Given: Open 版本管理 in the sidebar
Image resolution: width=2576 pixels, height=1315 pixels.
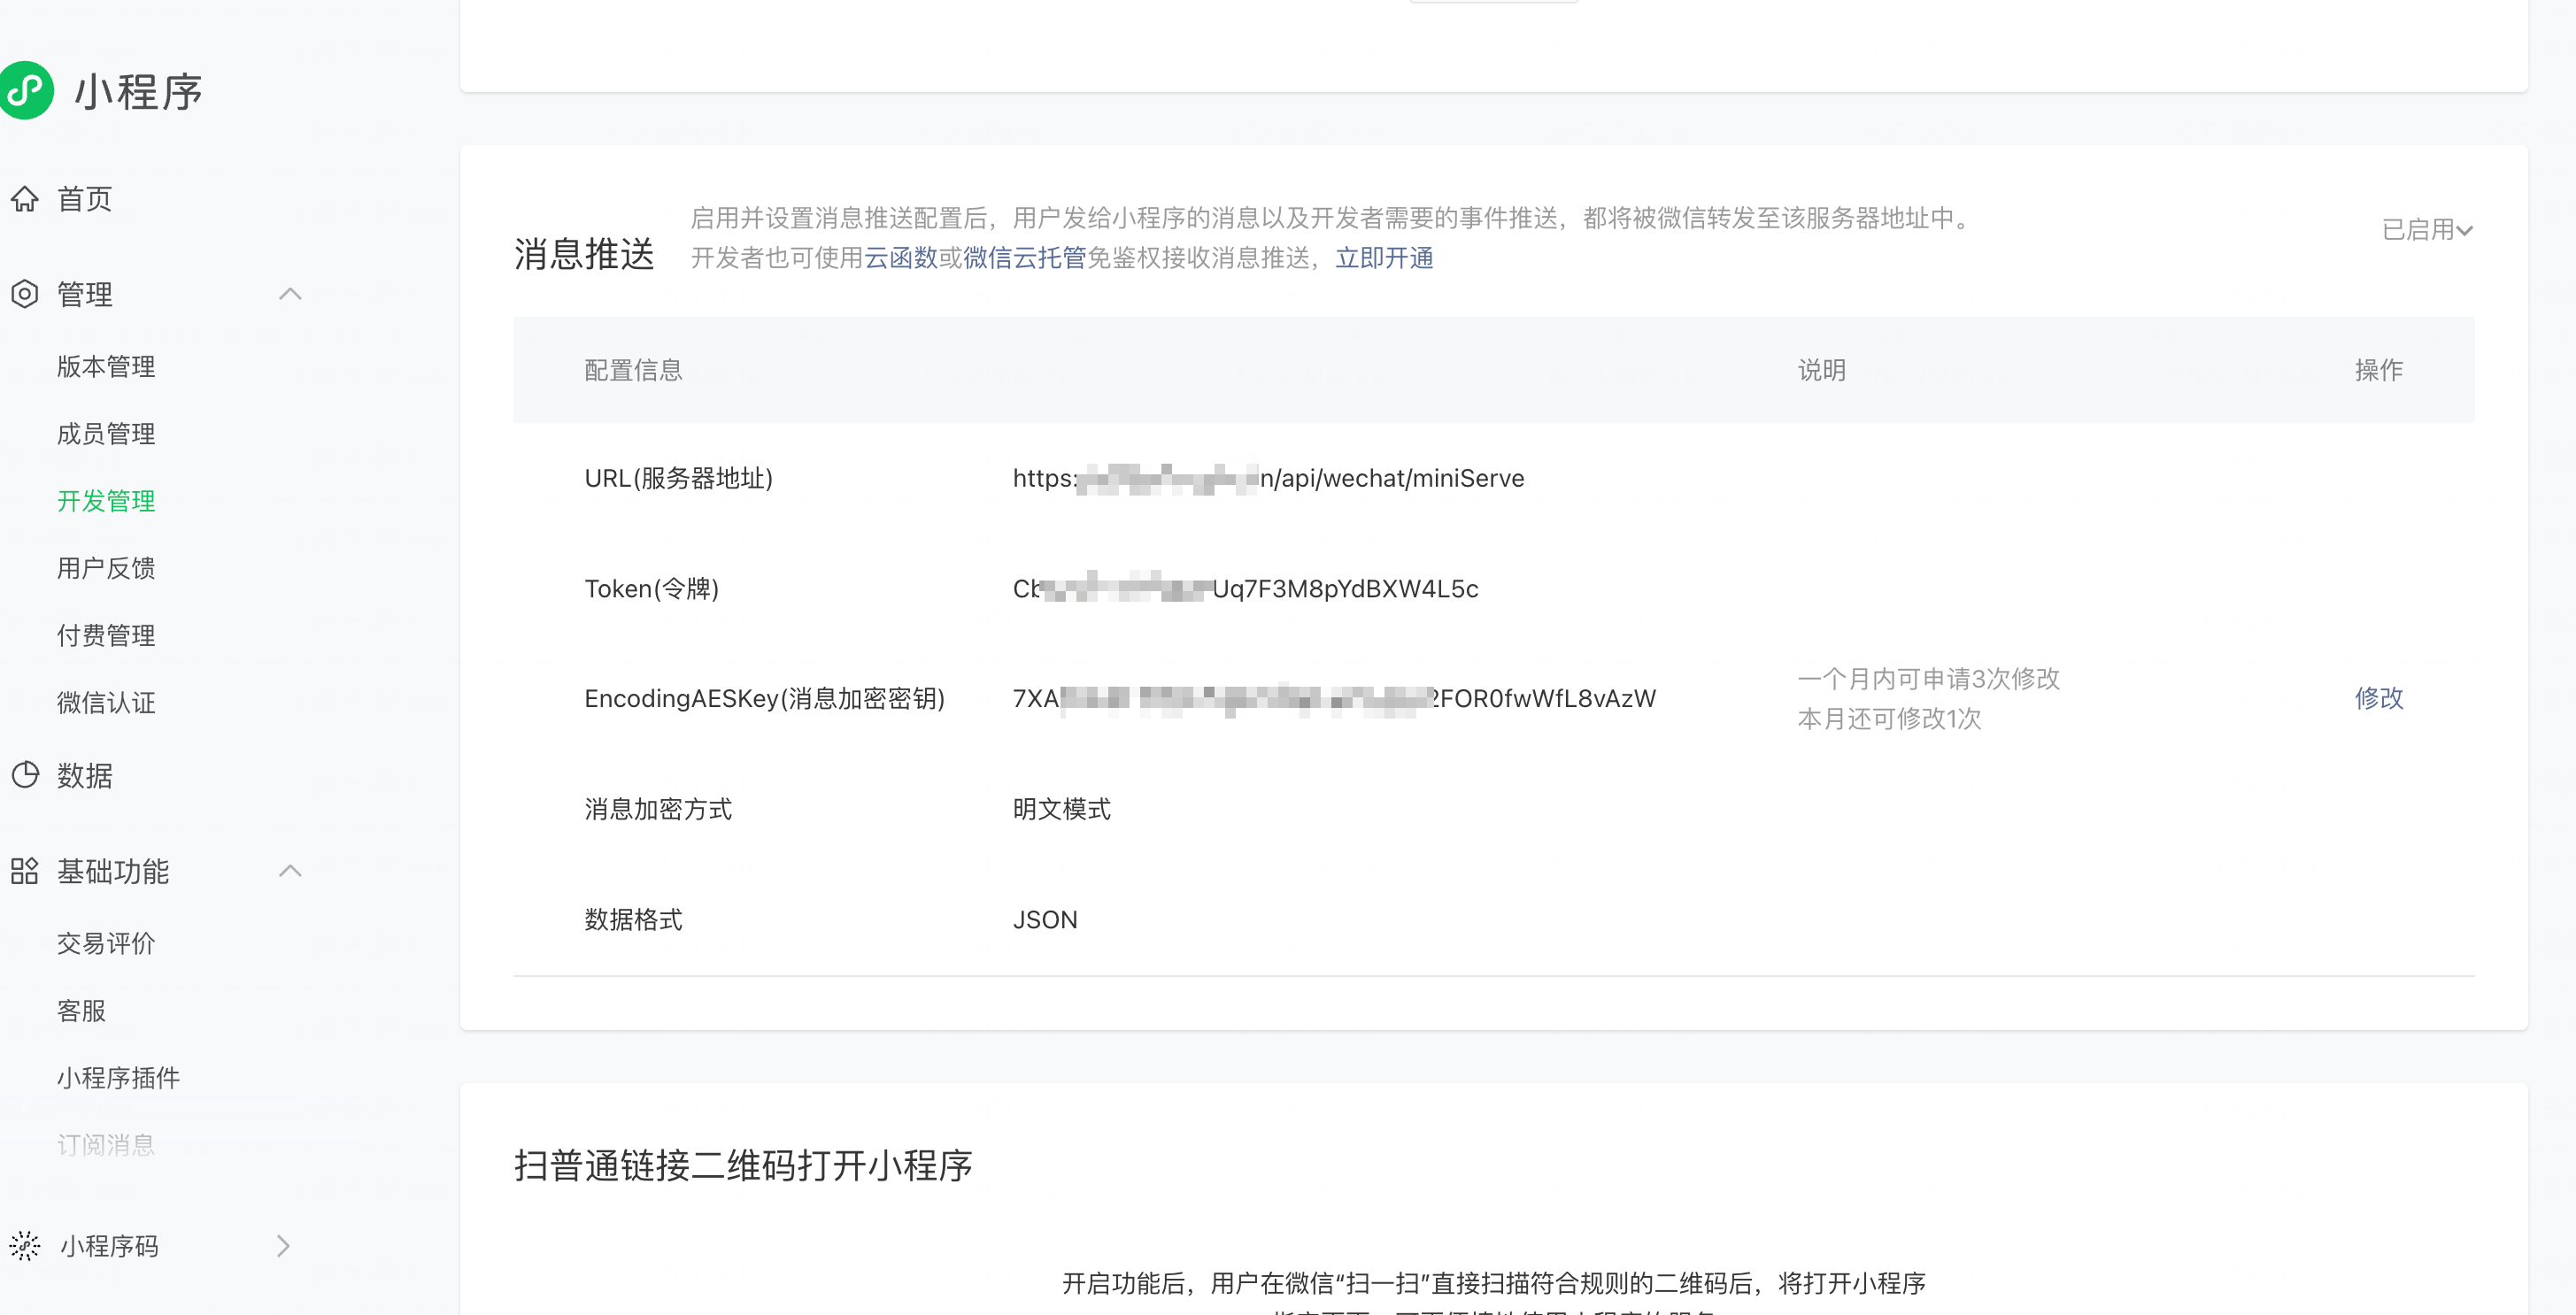Looking at the screenshot, I should 106,367.
